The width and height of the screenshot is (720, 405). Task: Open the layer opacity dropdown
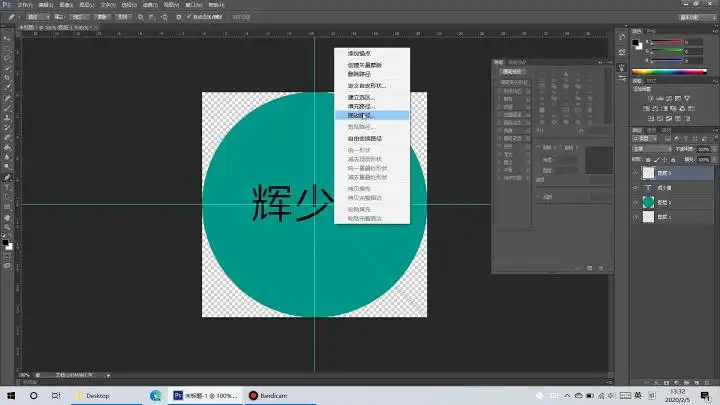pos(704,148)
